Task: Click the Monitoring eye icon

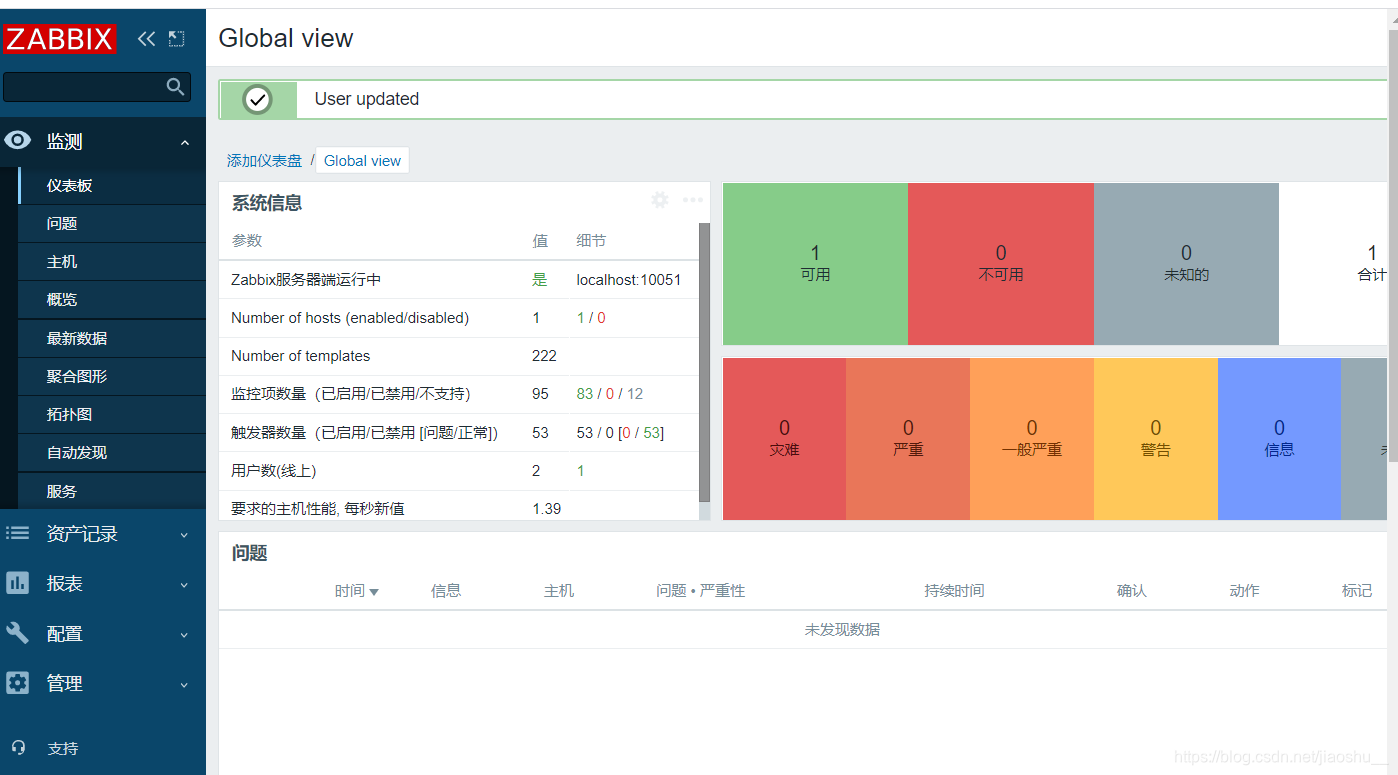Action: pos(18,141)
